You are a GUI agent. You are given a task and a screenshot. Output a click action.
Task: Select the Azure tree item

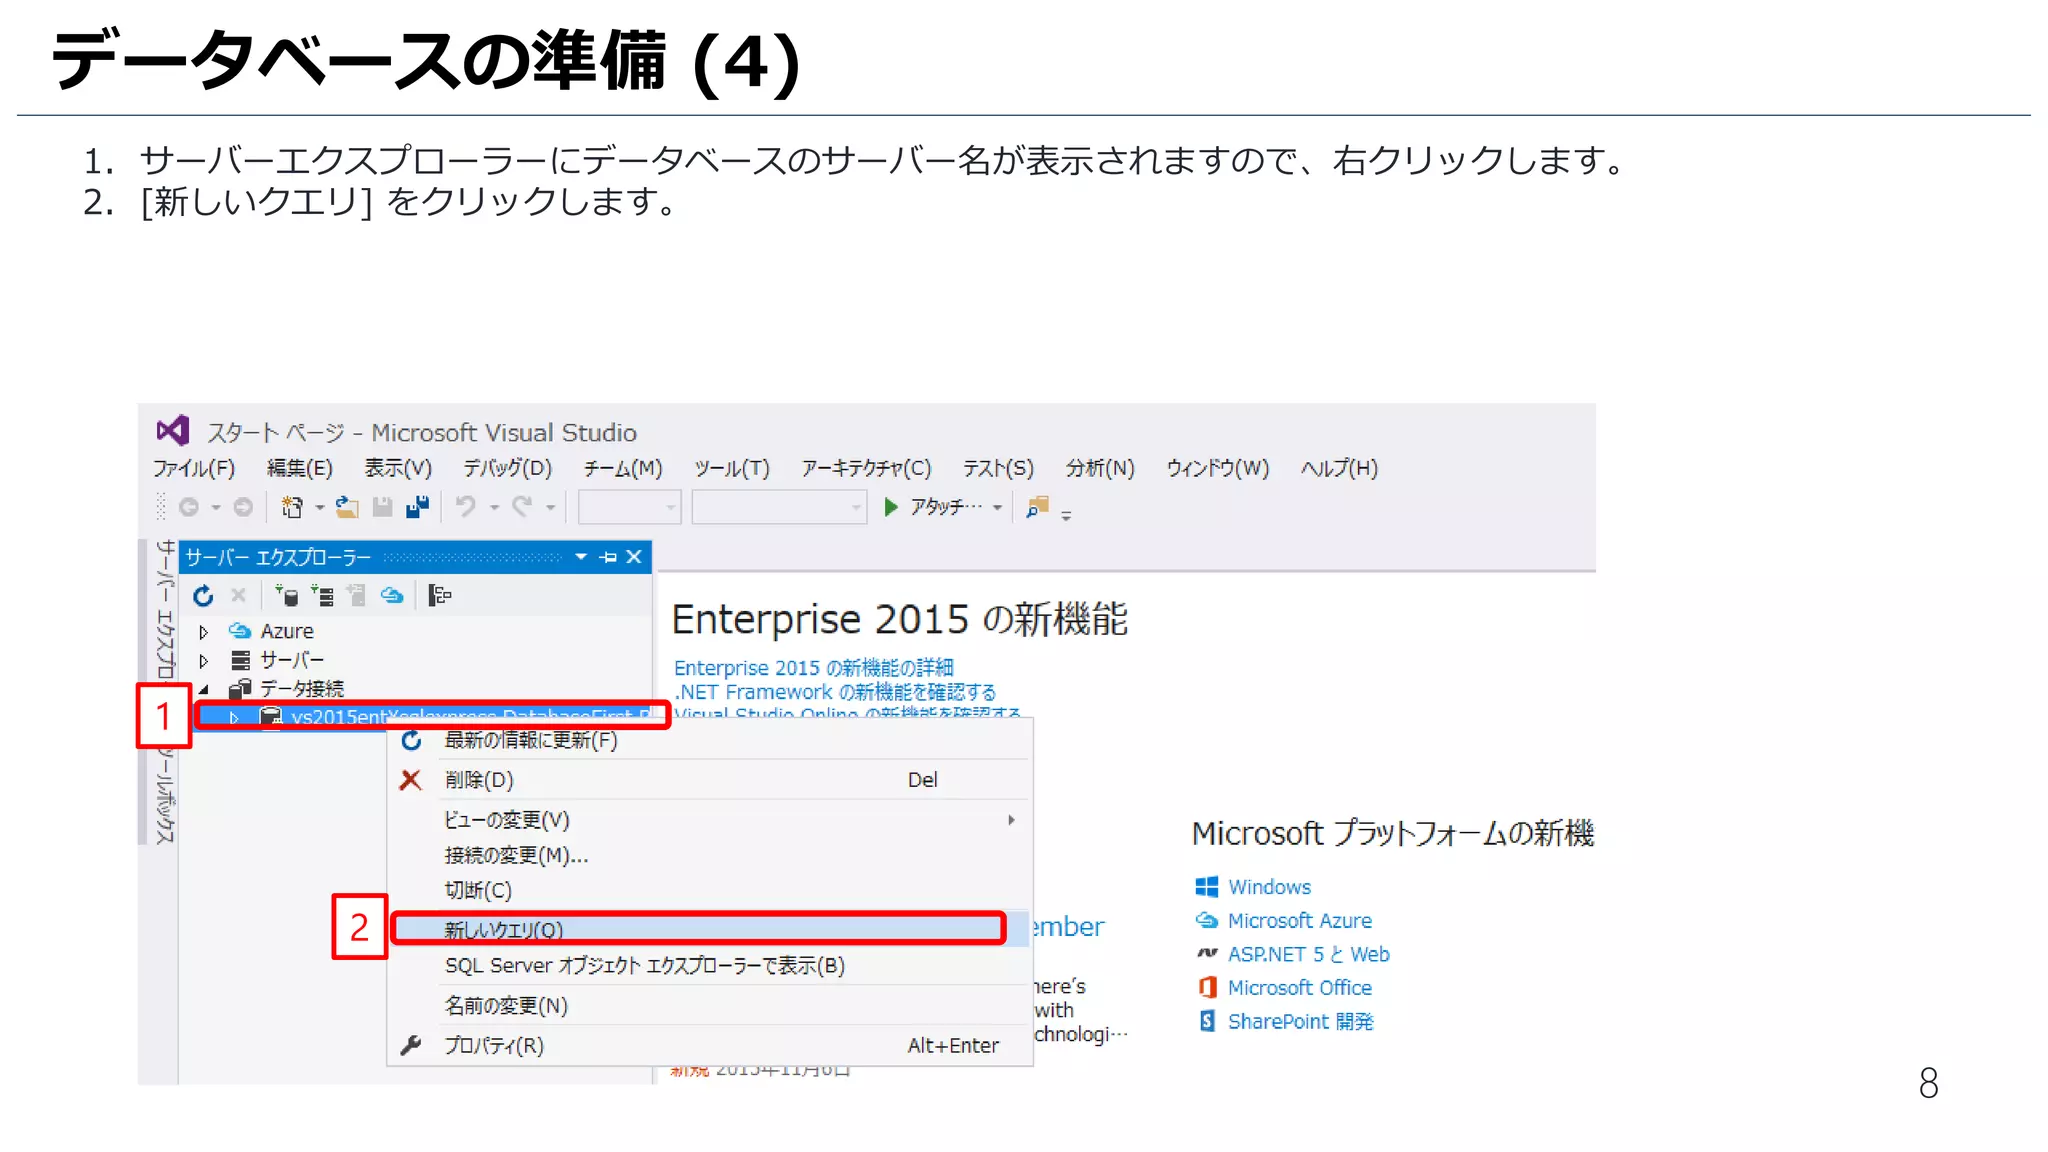pos(287,631)
